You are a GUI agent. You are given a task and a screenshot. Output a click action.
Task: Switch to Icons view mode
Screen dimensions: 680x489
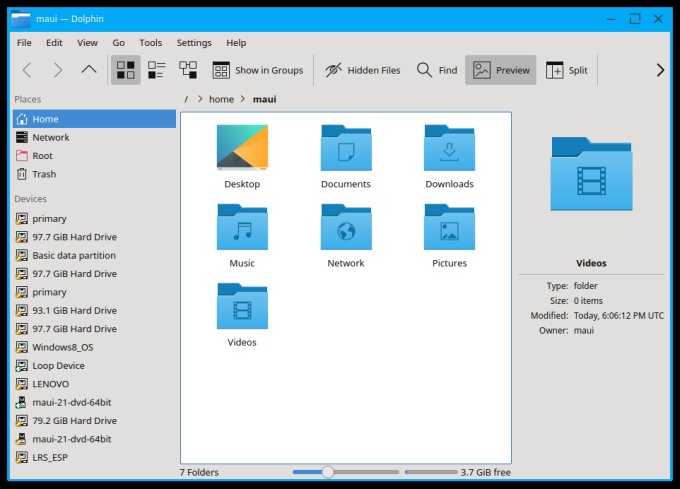[125, 70]
